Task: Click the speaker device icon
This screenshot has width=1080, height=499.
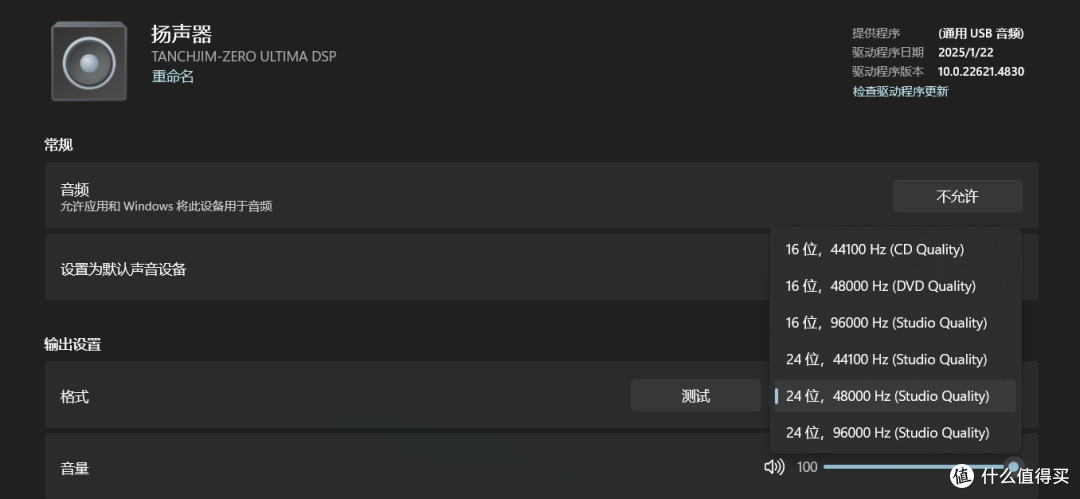Action: click(89, 61)
